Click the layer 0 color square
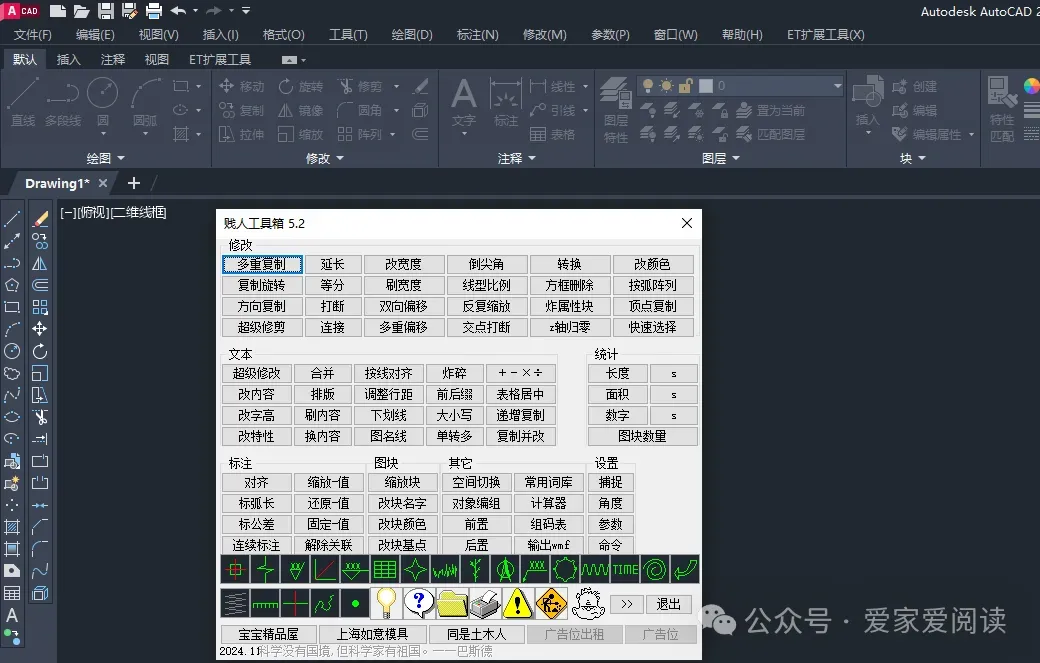This screenshot has height=663, width=1040. click(706, 86)
